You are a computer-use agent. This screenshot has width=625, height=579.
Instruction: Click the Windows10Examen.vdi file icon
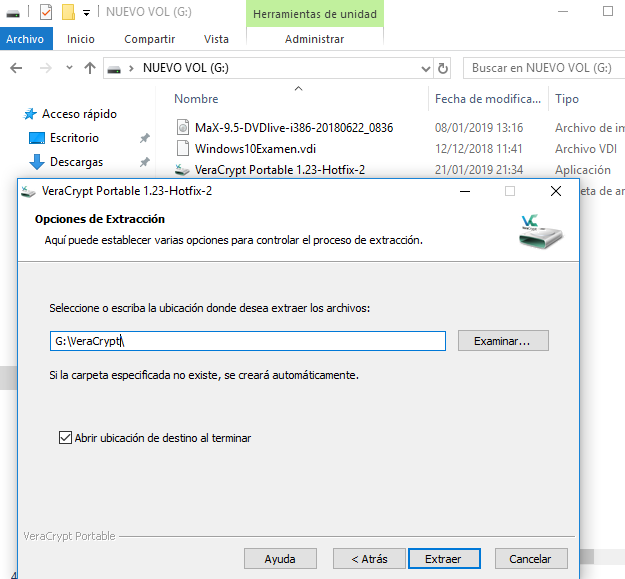coord(183,148)
